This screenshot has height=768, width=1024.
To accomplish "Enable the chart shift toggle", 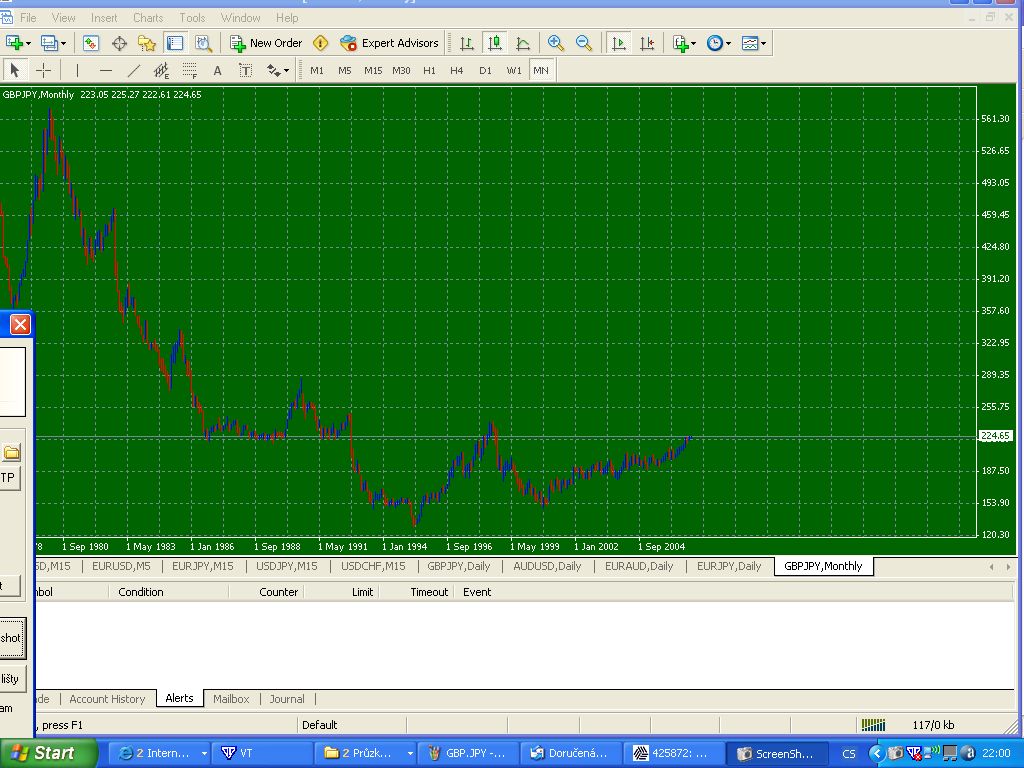I will click(x=647, y=43).
